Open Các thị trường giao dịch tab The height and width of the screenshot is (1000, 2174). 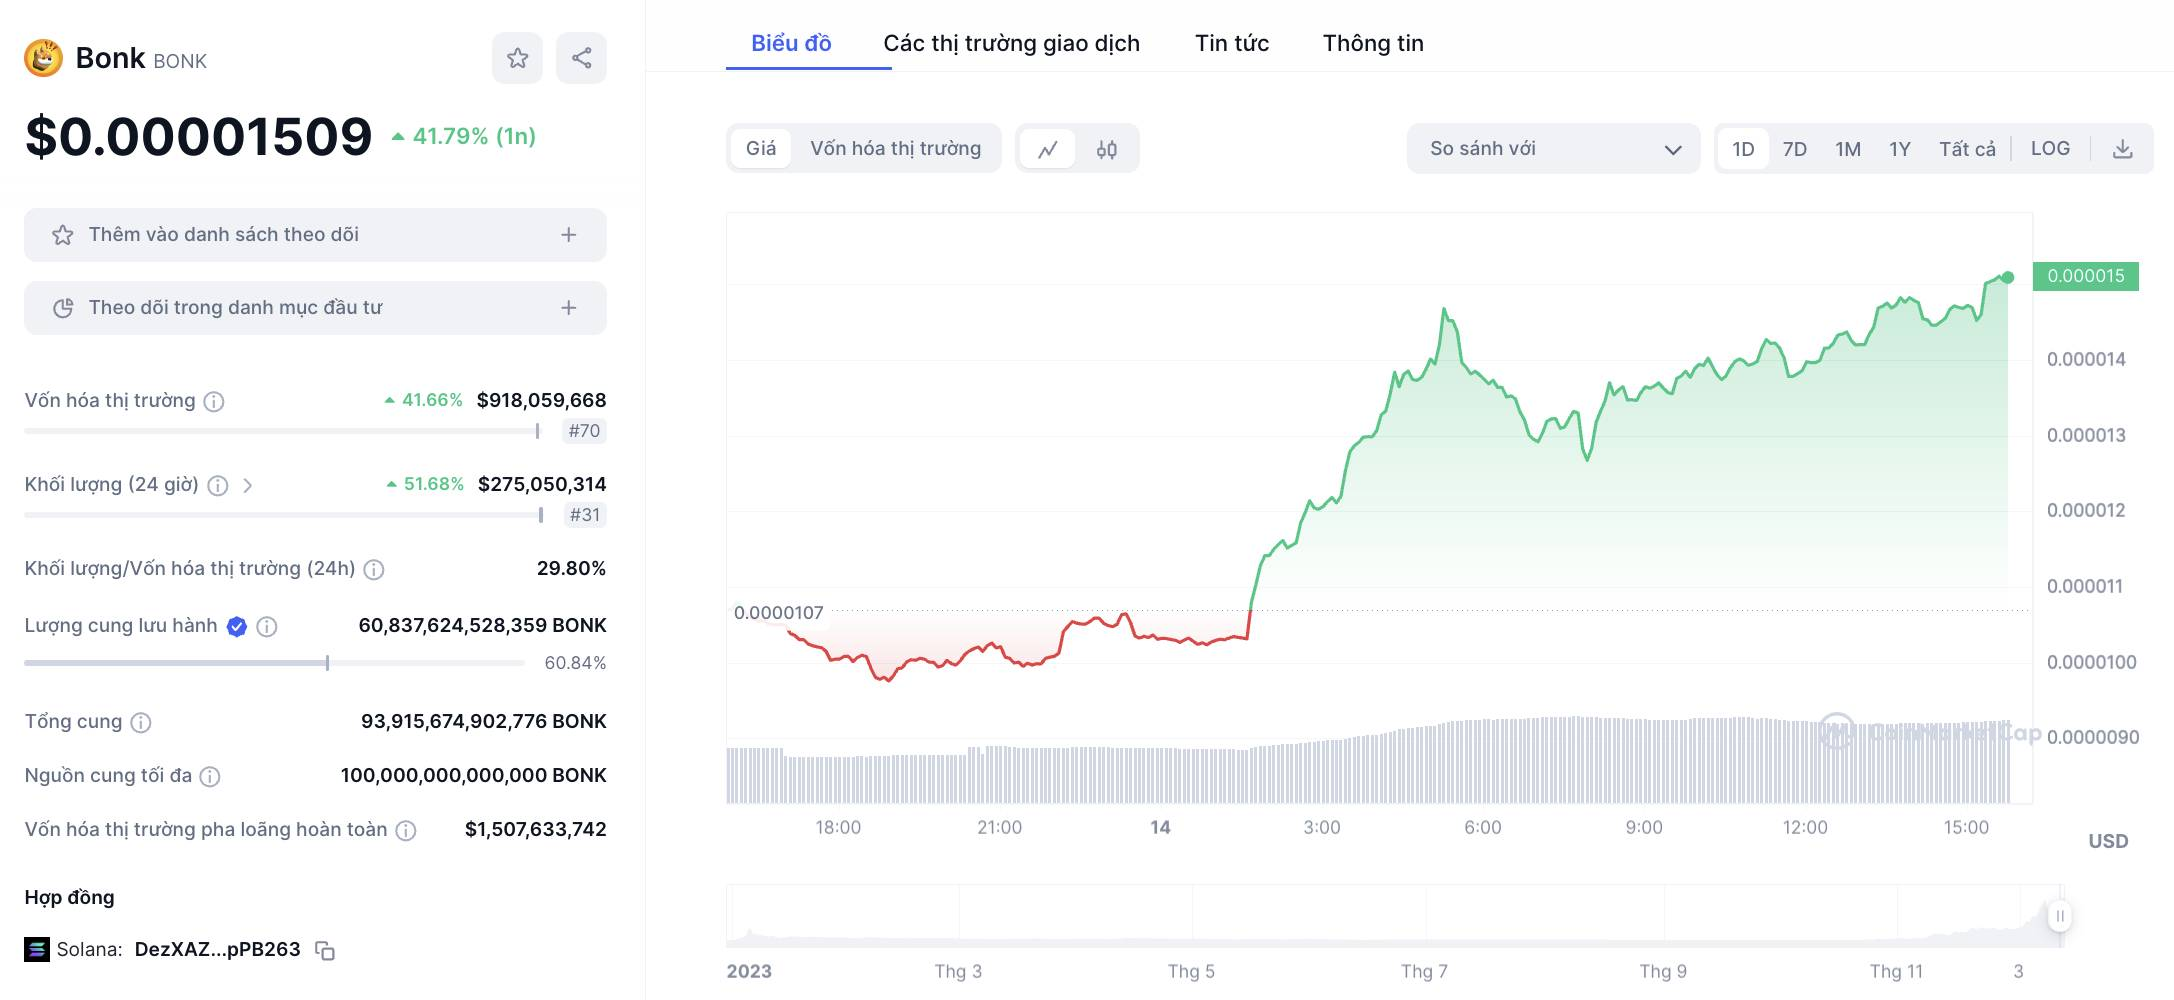point(1011,43)
